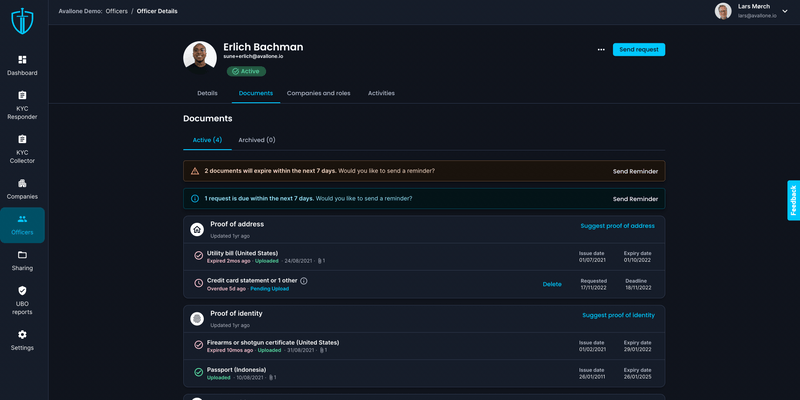800x400 pixels.
Task: Open the Dashboard sidebar icon
Action: 22,60
